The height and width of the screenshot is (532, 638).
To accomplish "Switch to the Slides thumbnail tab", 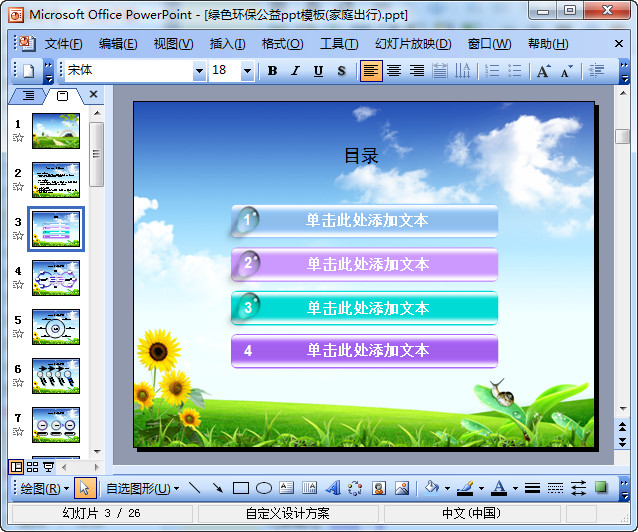I will (62, 96).
